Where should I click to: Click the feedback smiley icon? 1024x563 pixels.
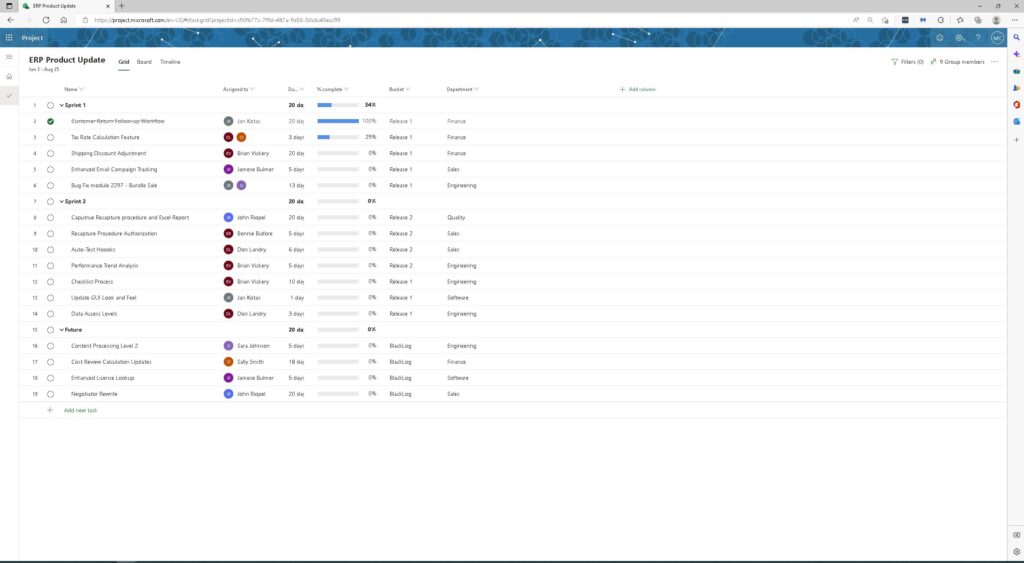click(939, 38)
